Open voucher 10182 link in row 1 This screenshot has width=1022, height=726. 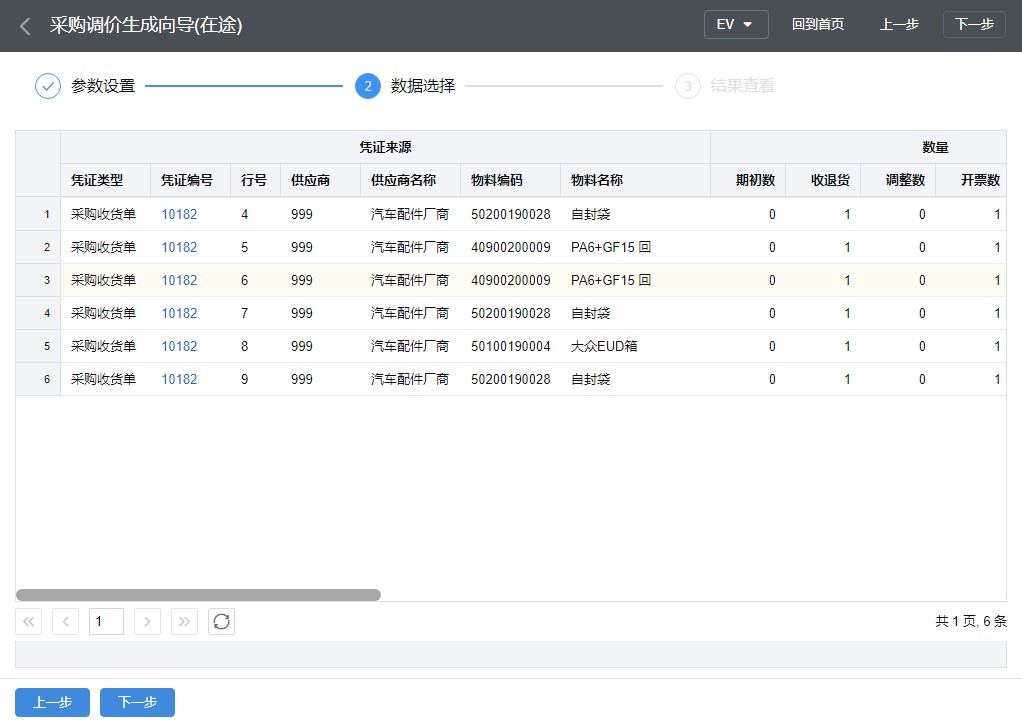click(179, 214)
